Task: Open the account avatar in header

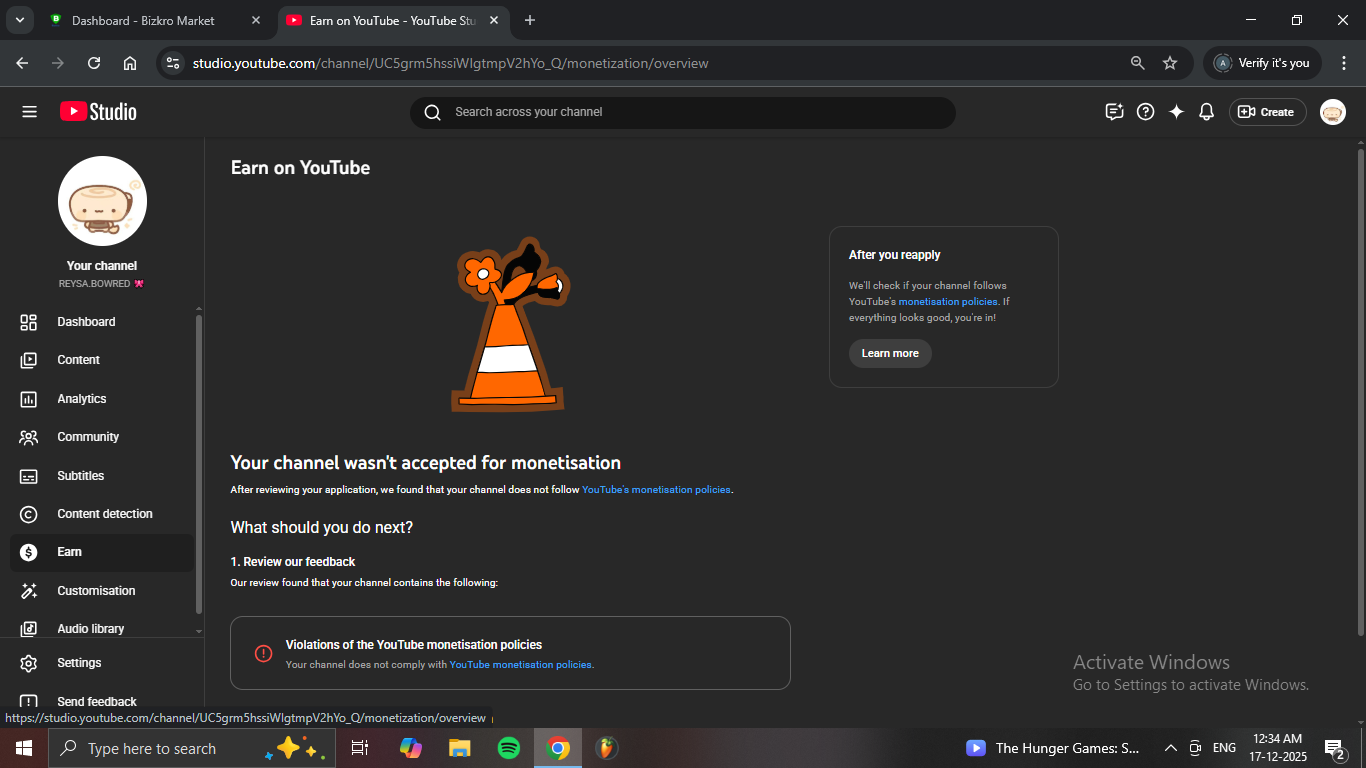Action: point(1332,112)
